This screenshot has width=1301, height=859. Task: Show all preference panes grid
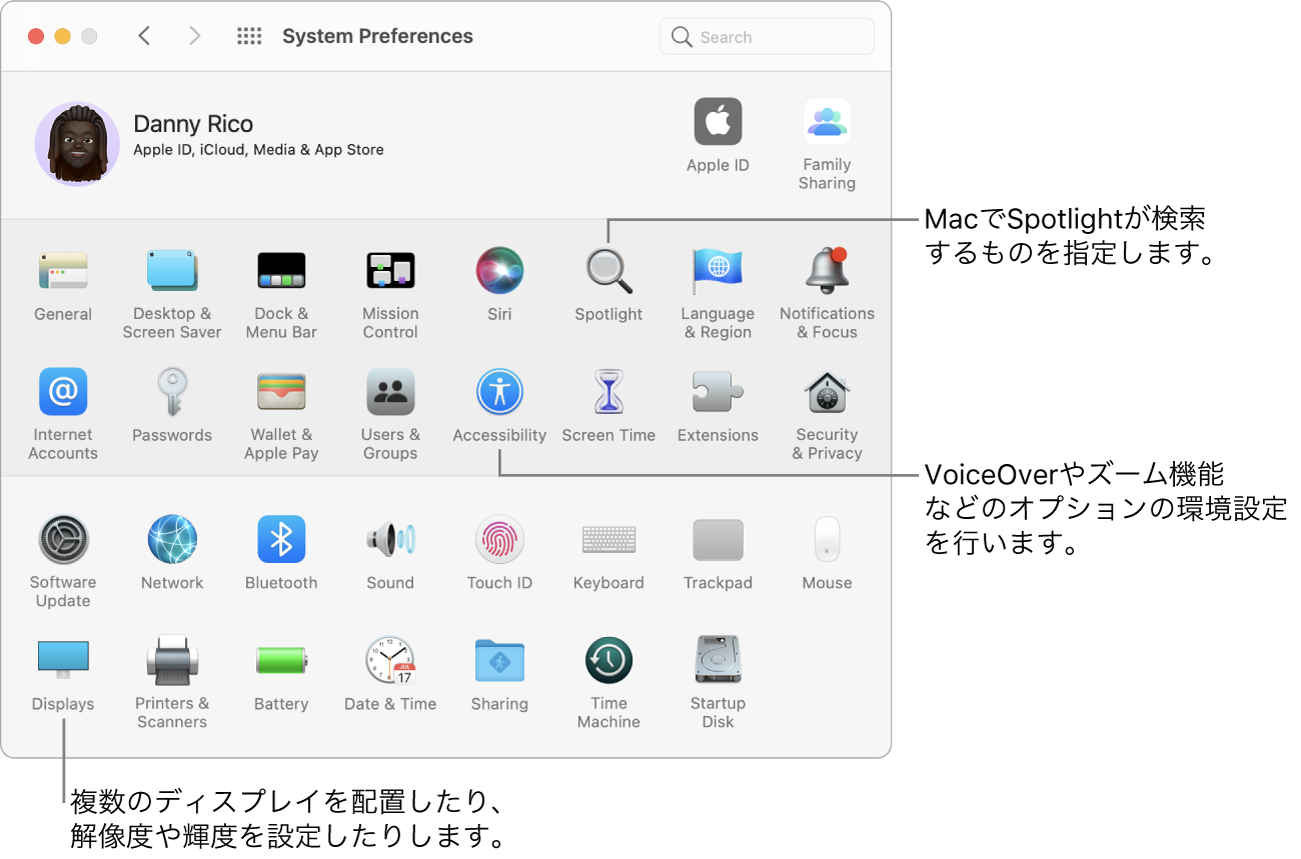(x=248, y=35)
